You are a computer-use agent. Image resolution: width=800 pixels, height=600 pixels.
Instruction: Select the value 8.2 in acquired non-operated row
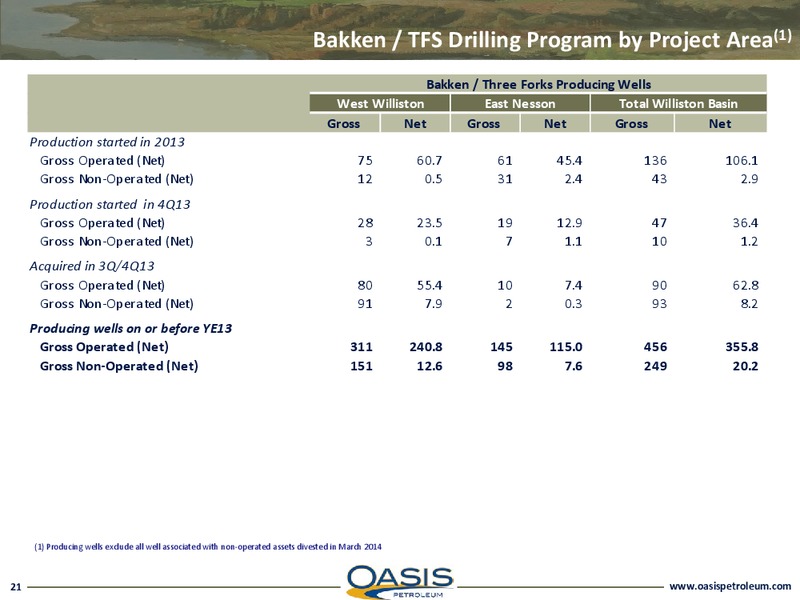coord(749,304)
